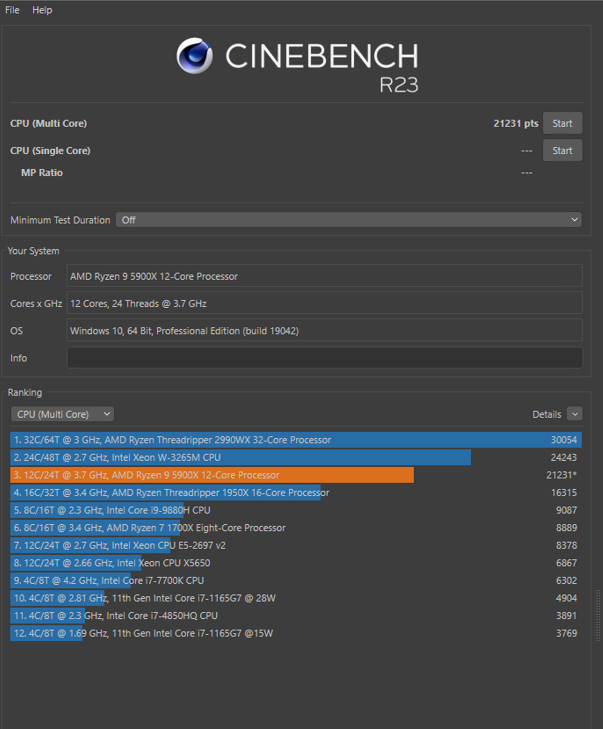Image resolution: width=603 pixels, height=729 pixels.
Task: Open the Minimum Test Duration dropdown
Action: [349, 219]
